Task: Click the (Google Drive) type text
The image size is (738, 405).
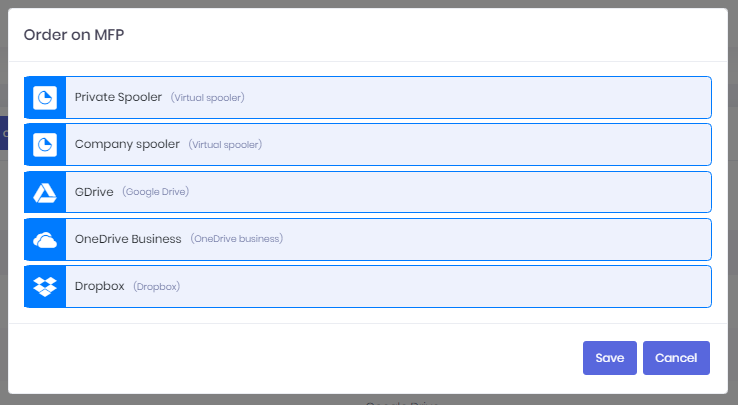Action: tap(156, 192)
